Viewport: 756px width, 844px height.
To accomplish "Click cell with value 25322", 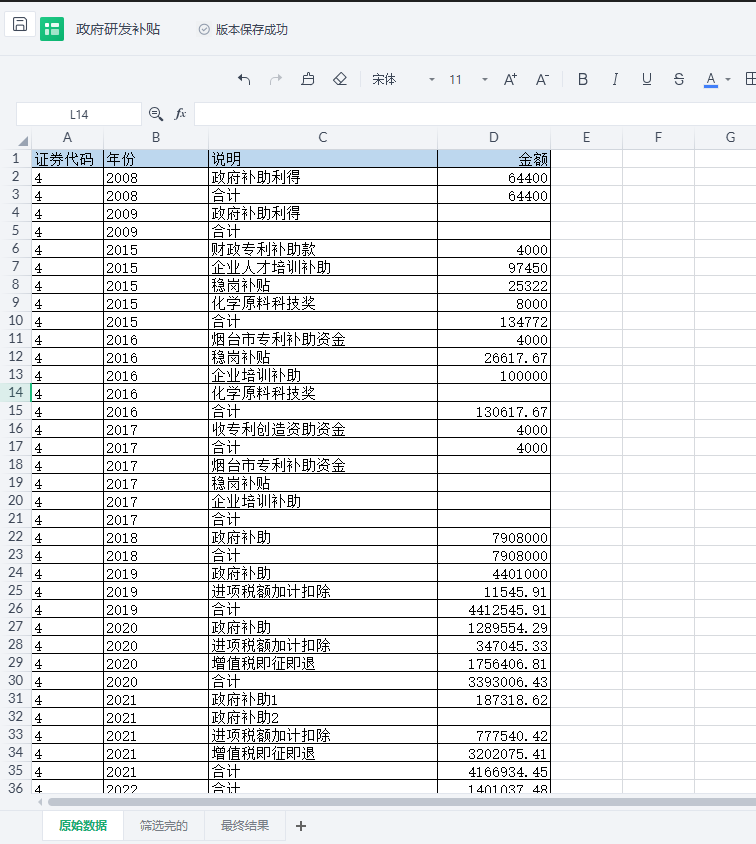I will (x=494, y=285).
